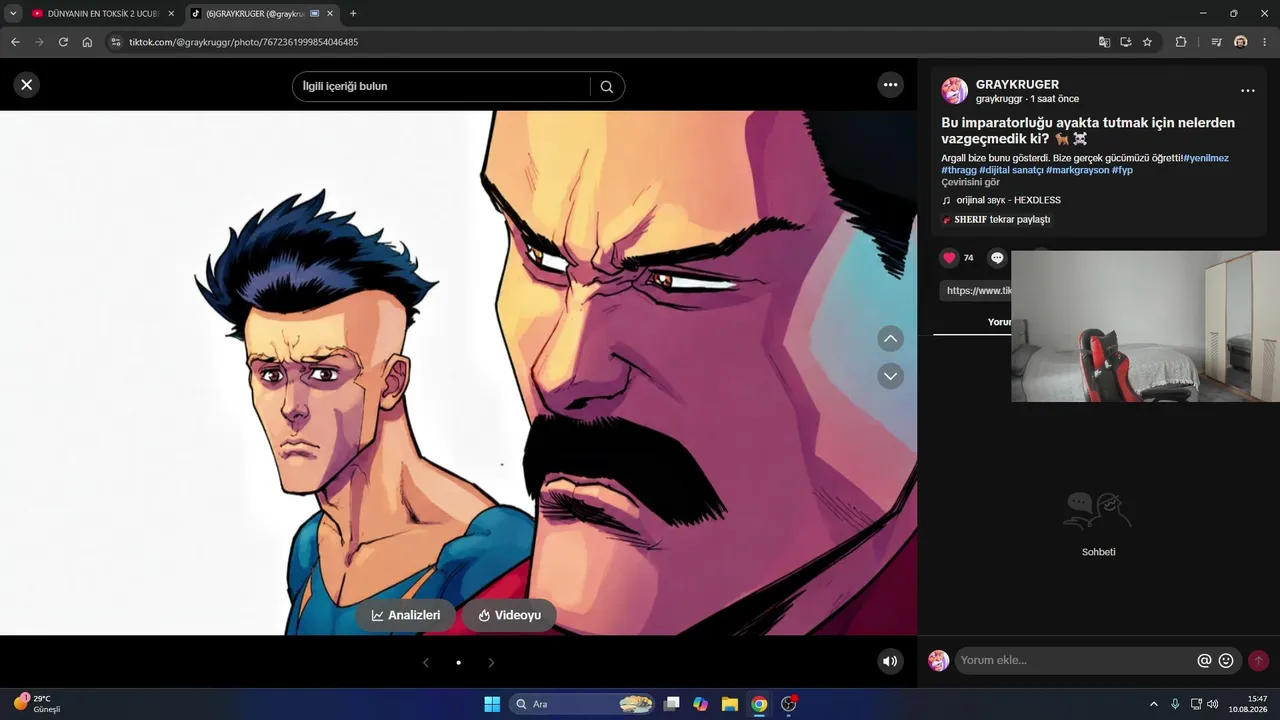Close the TikTok photo viewer with the X icon

coord(27,85)
